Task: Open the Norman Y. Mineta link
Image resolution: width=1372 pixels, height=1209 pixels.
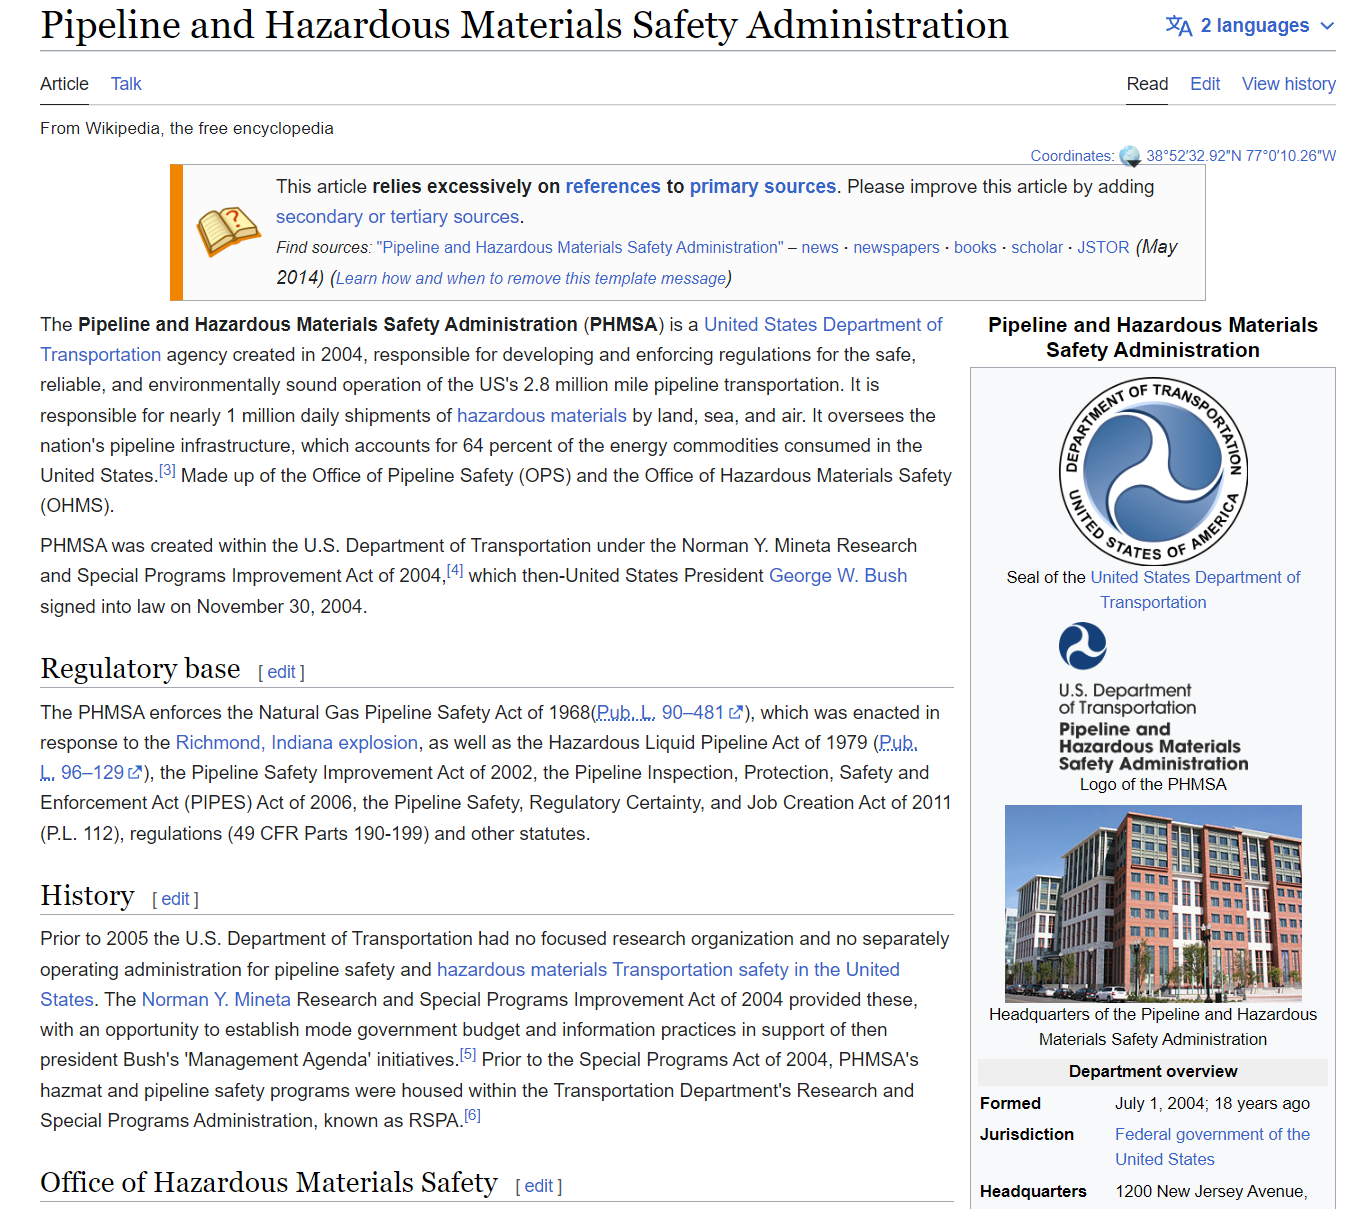Action: point(216,1000)
